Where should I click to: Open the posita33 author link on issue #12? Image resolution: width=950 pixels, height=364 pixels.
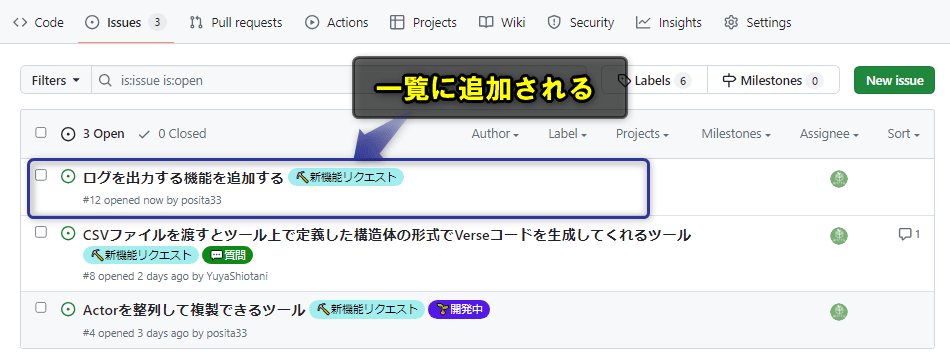point(202,200)
